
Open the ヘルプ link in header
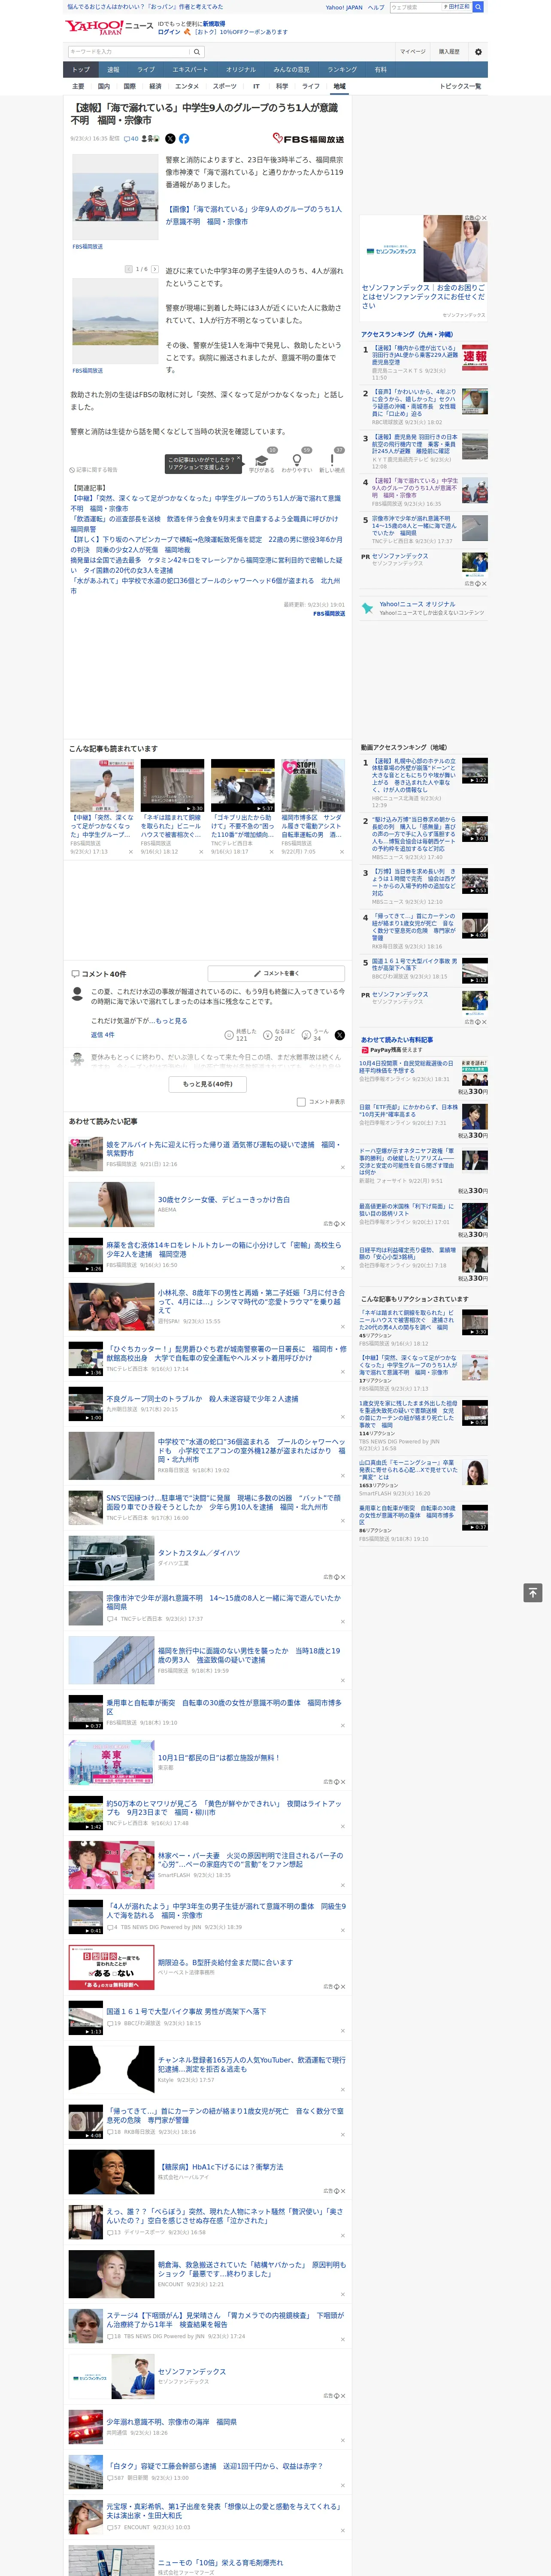pyautogui.click(x=376, y=7)
